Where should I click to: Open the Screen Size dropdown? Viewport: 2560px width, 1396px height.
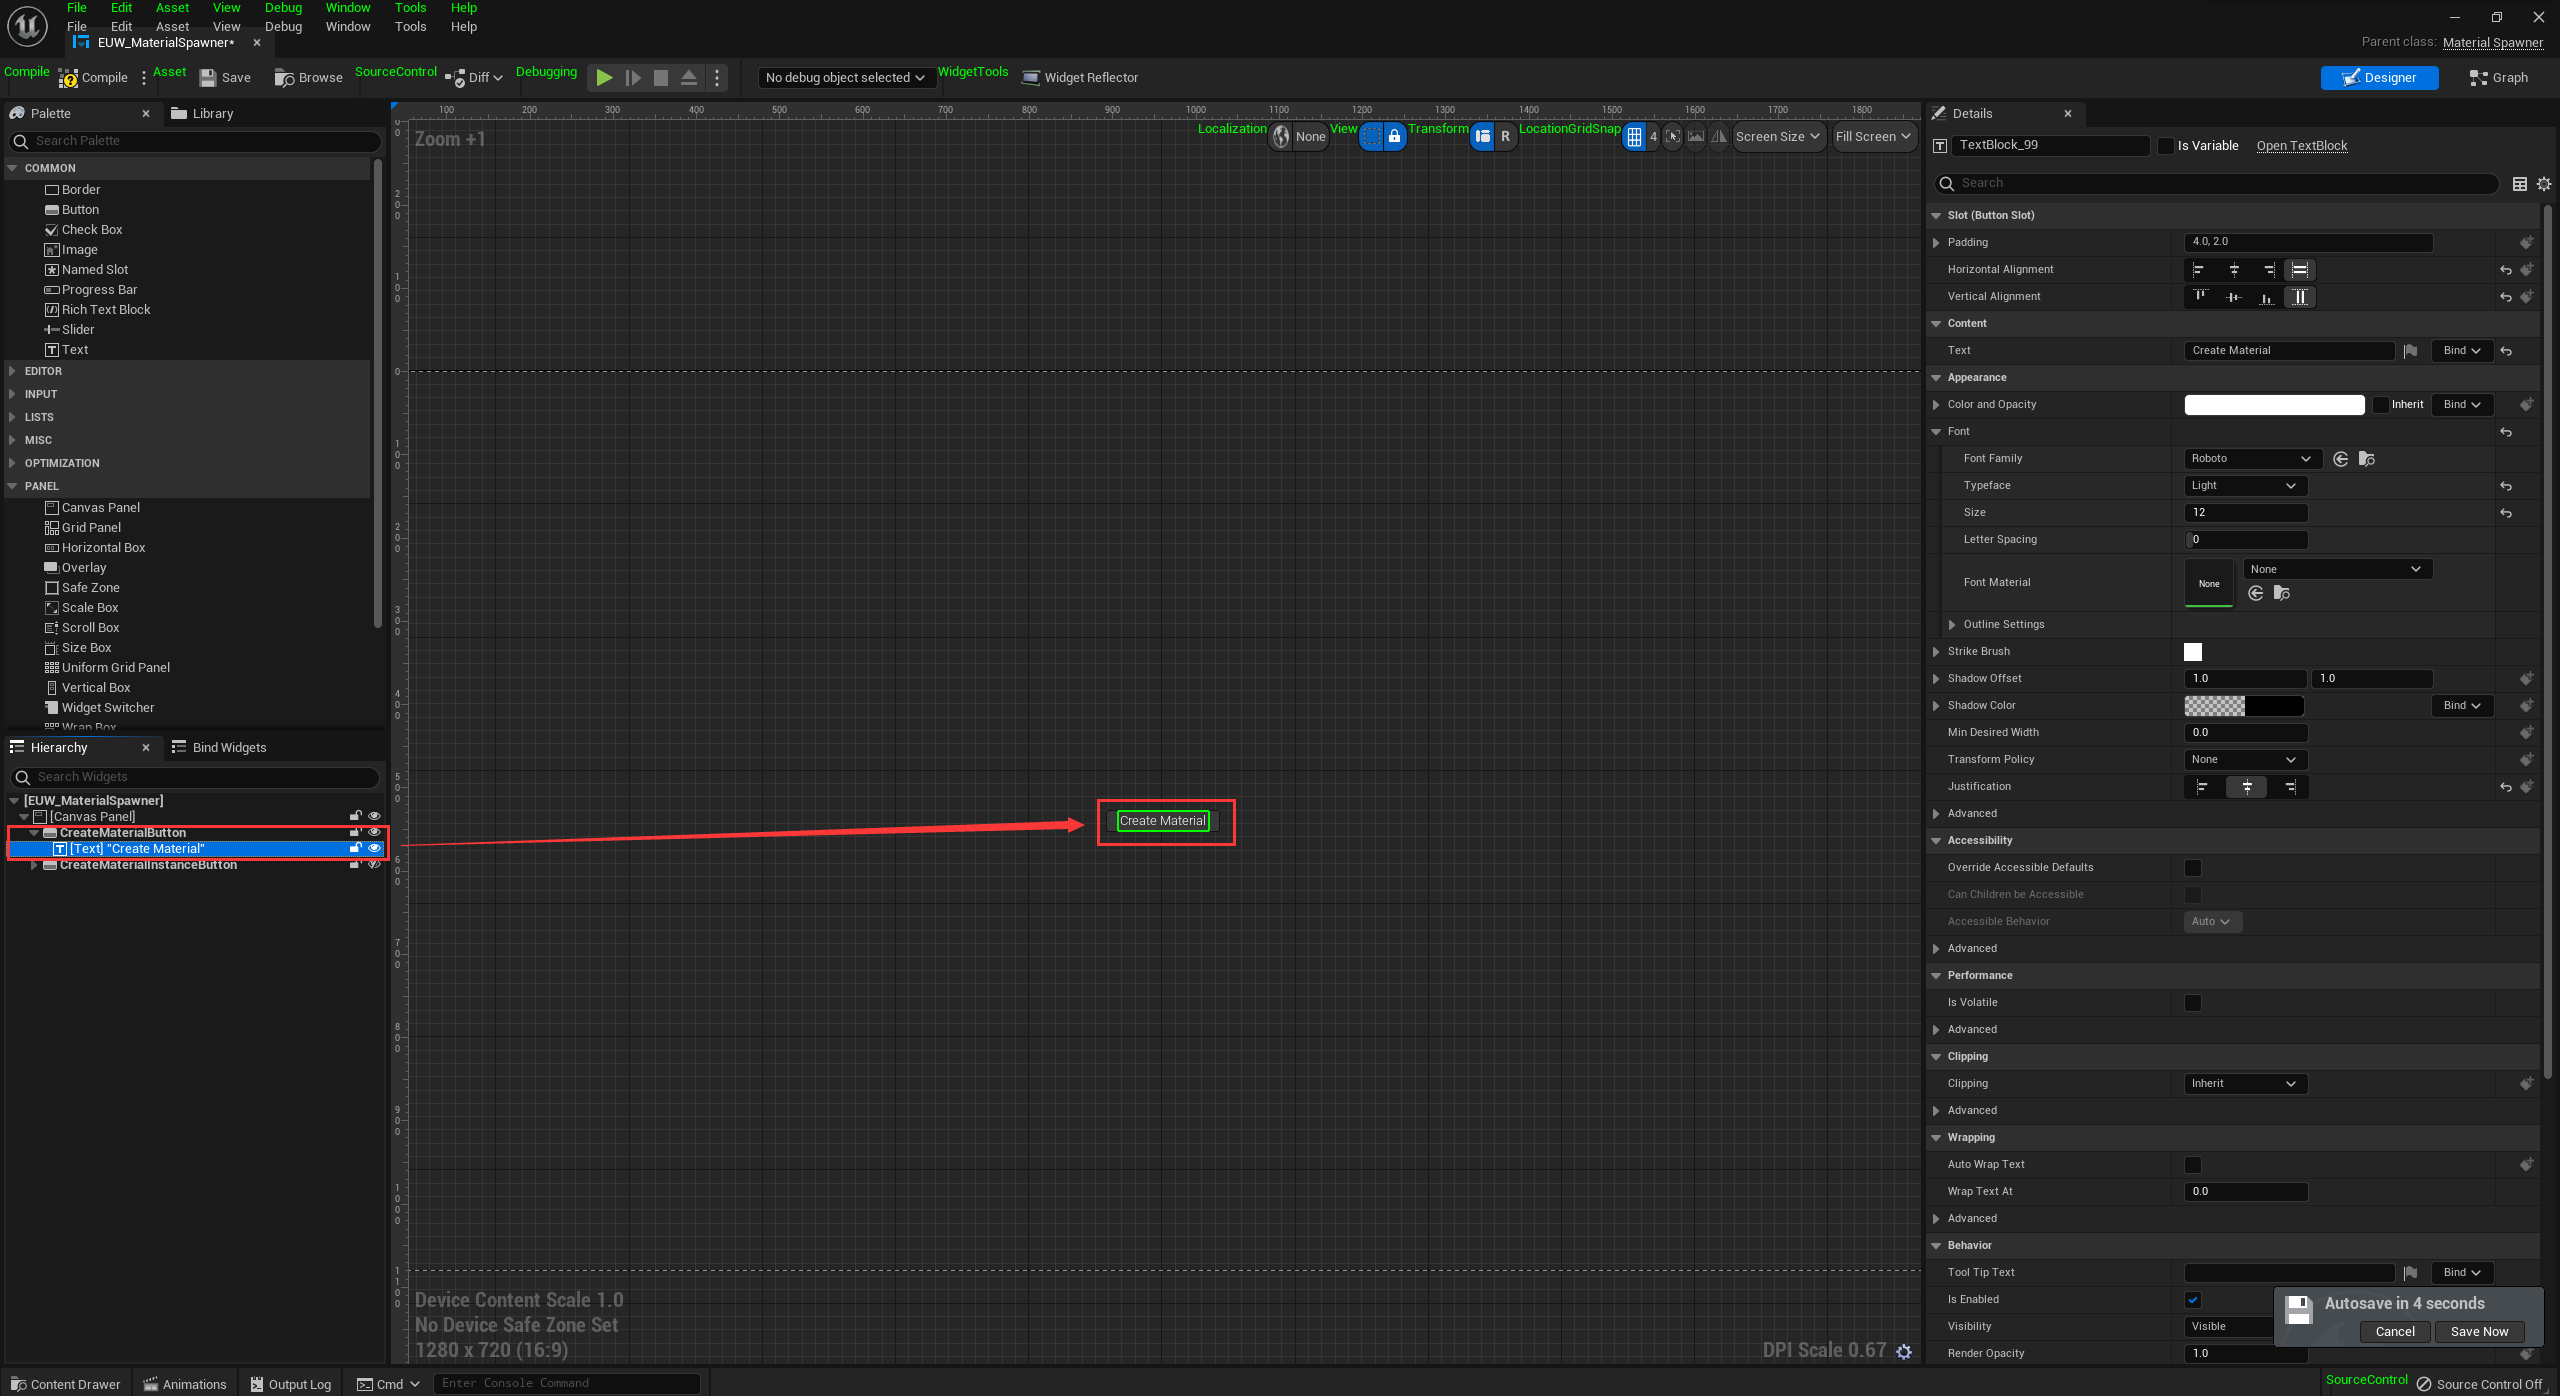pyautogui.click(x=1777, y=137)
